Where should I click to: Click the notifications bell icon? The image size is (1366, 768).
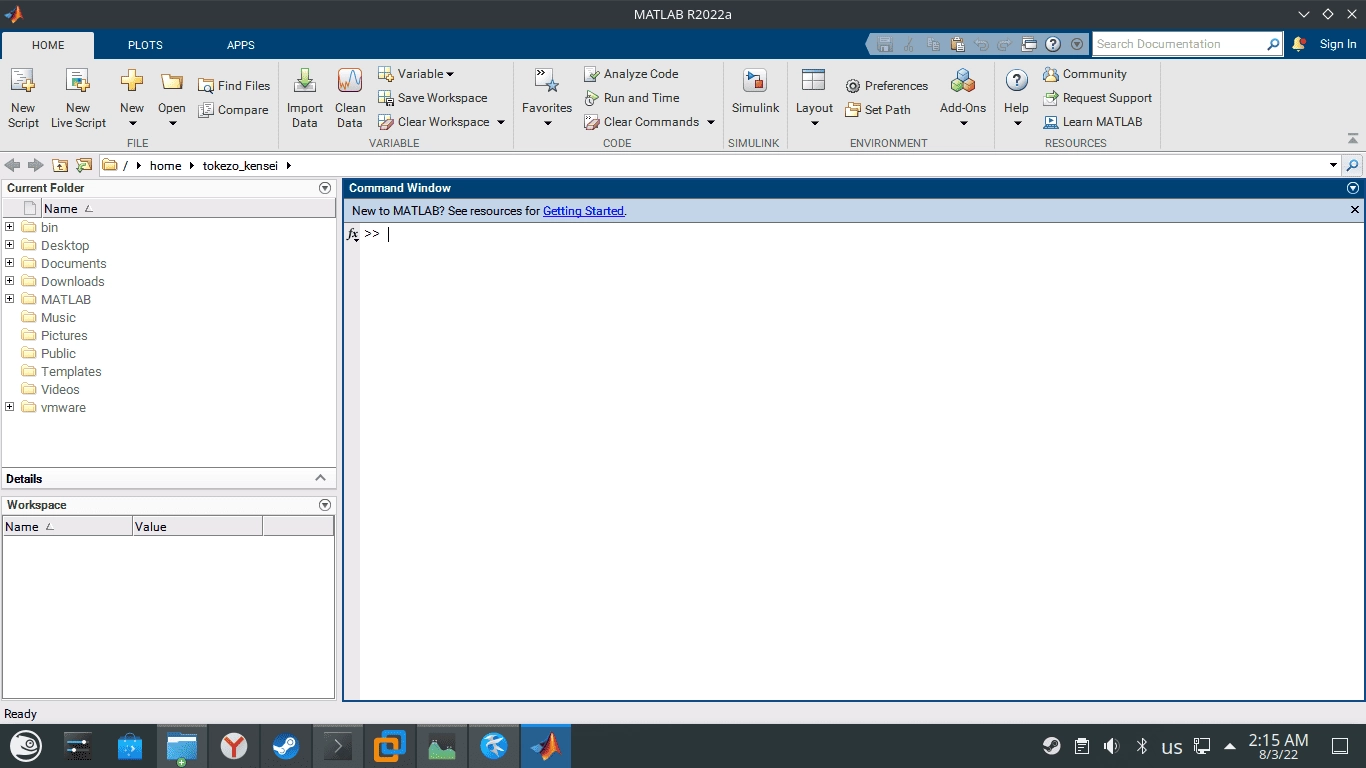pyautogui.click(x=1299, y=44)
